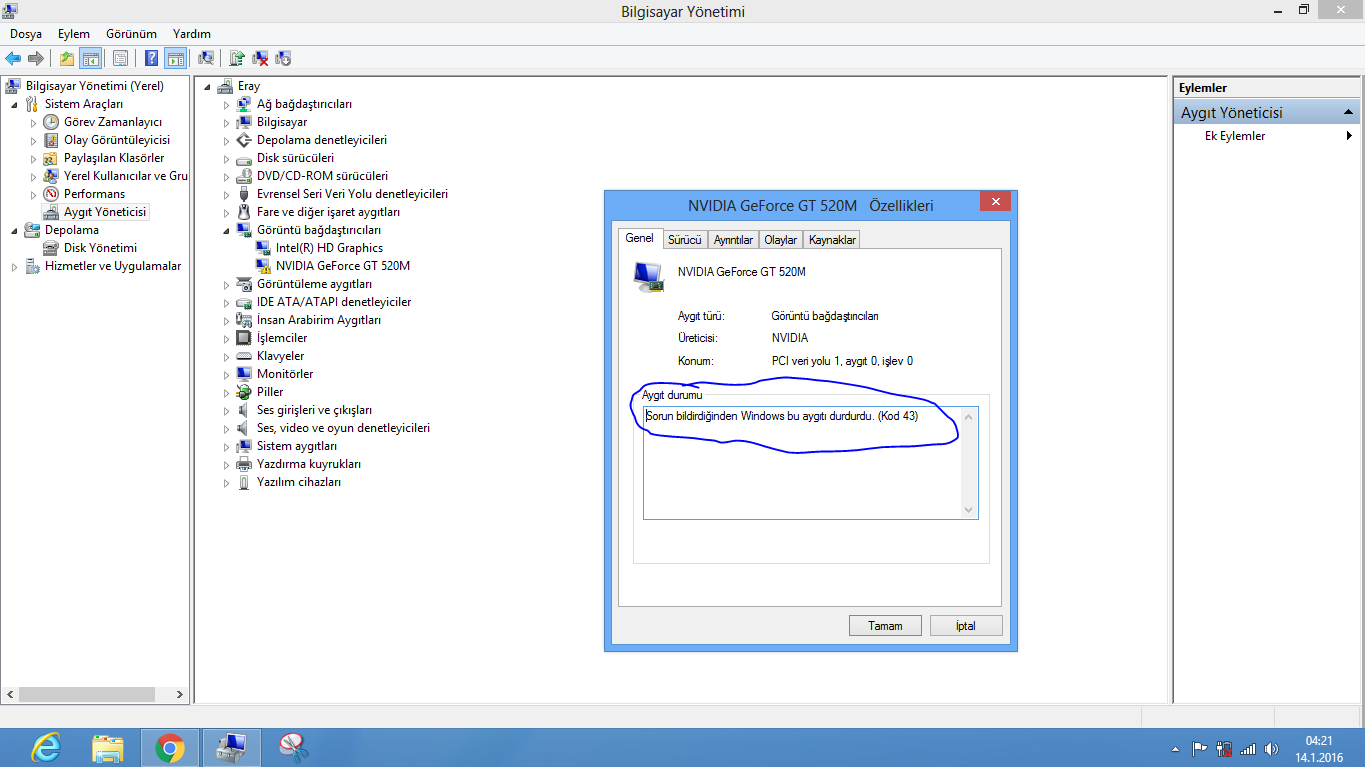Click the device status text box
1365x767 pixels.
(x=810, y=463)
